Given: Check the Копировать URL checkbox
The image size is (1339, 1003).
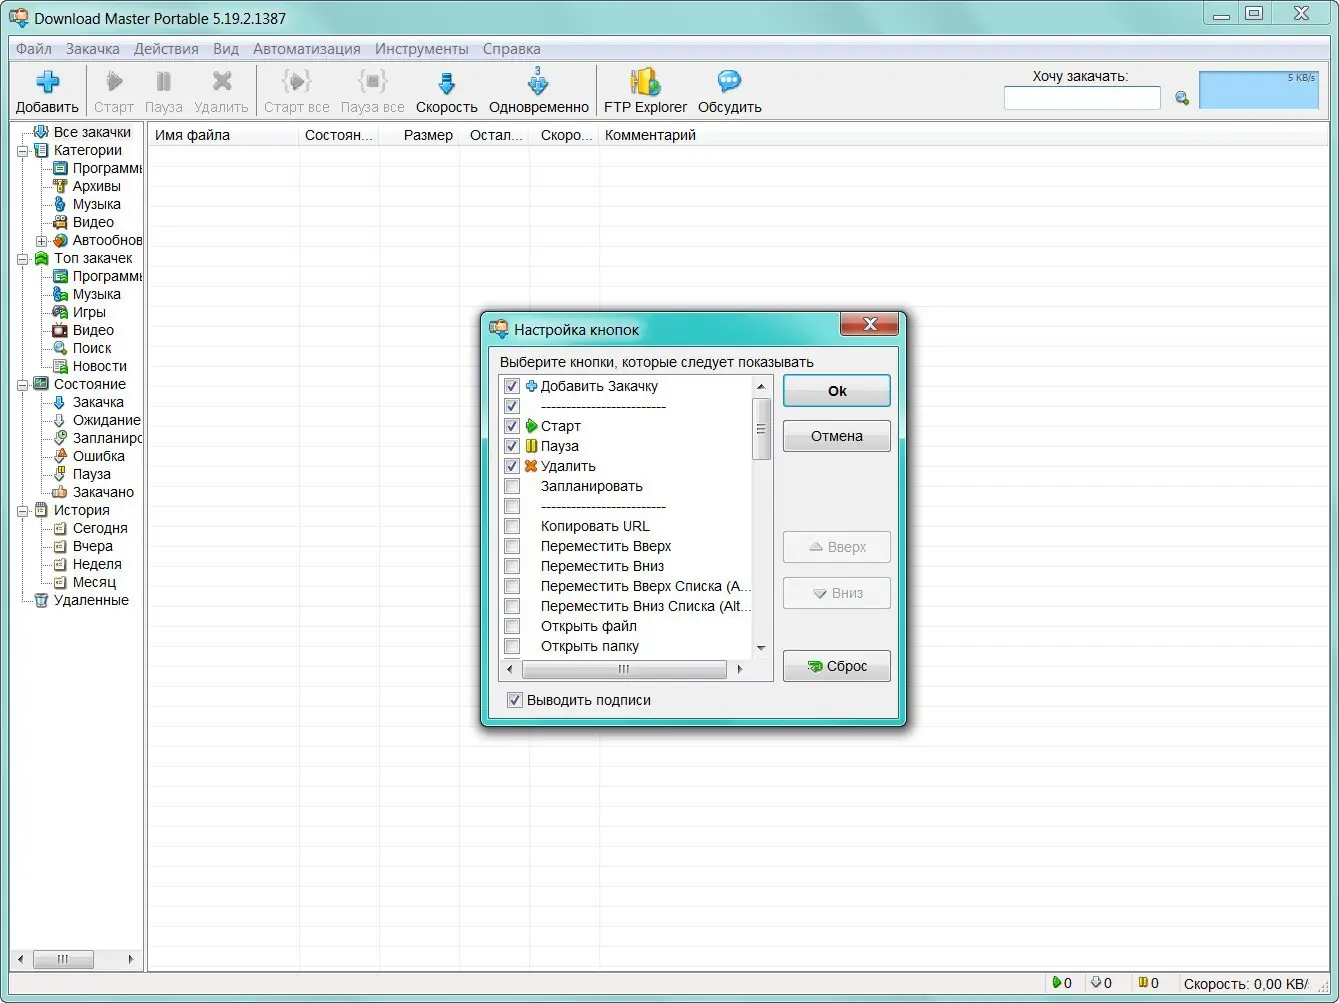Looking at the screenshot, I should [x=512, y=526].
